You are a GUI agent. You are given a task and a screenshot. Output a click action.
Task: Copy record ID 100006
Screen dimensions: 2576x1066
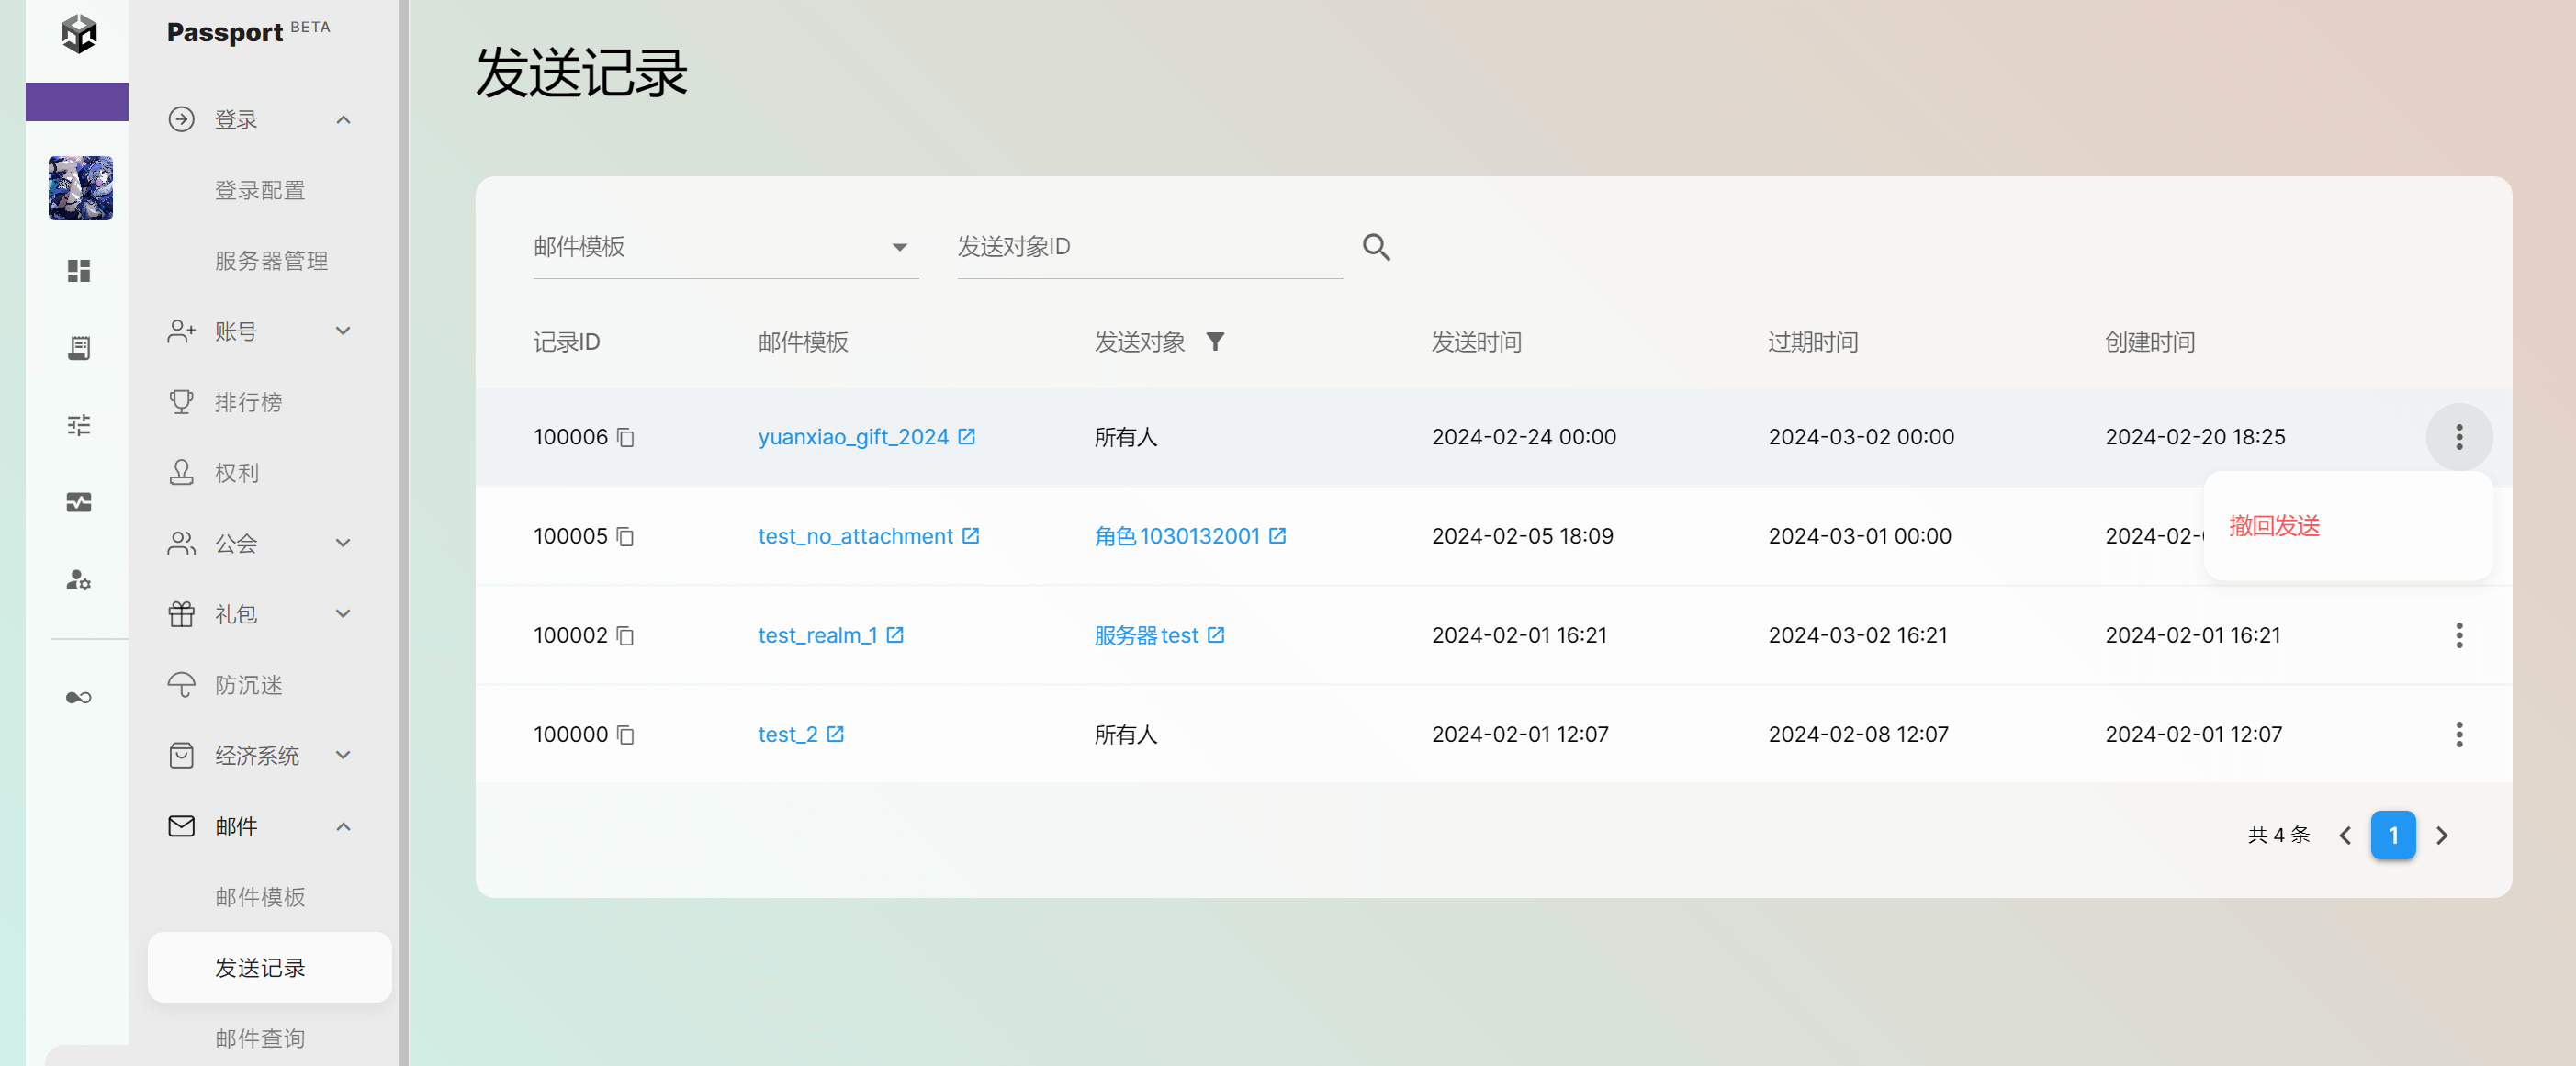(x=625, y=437)
